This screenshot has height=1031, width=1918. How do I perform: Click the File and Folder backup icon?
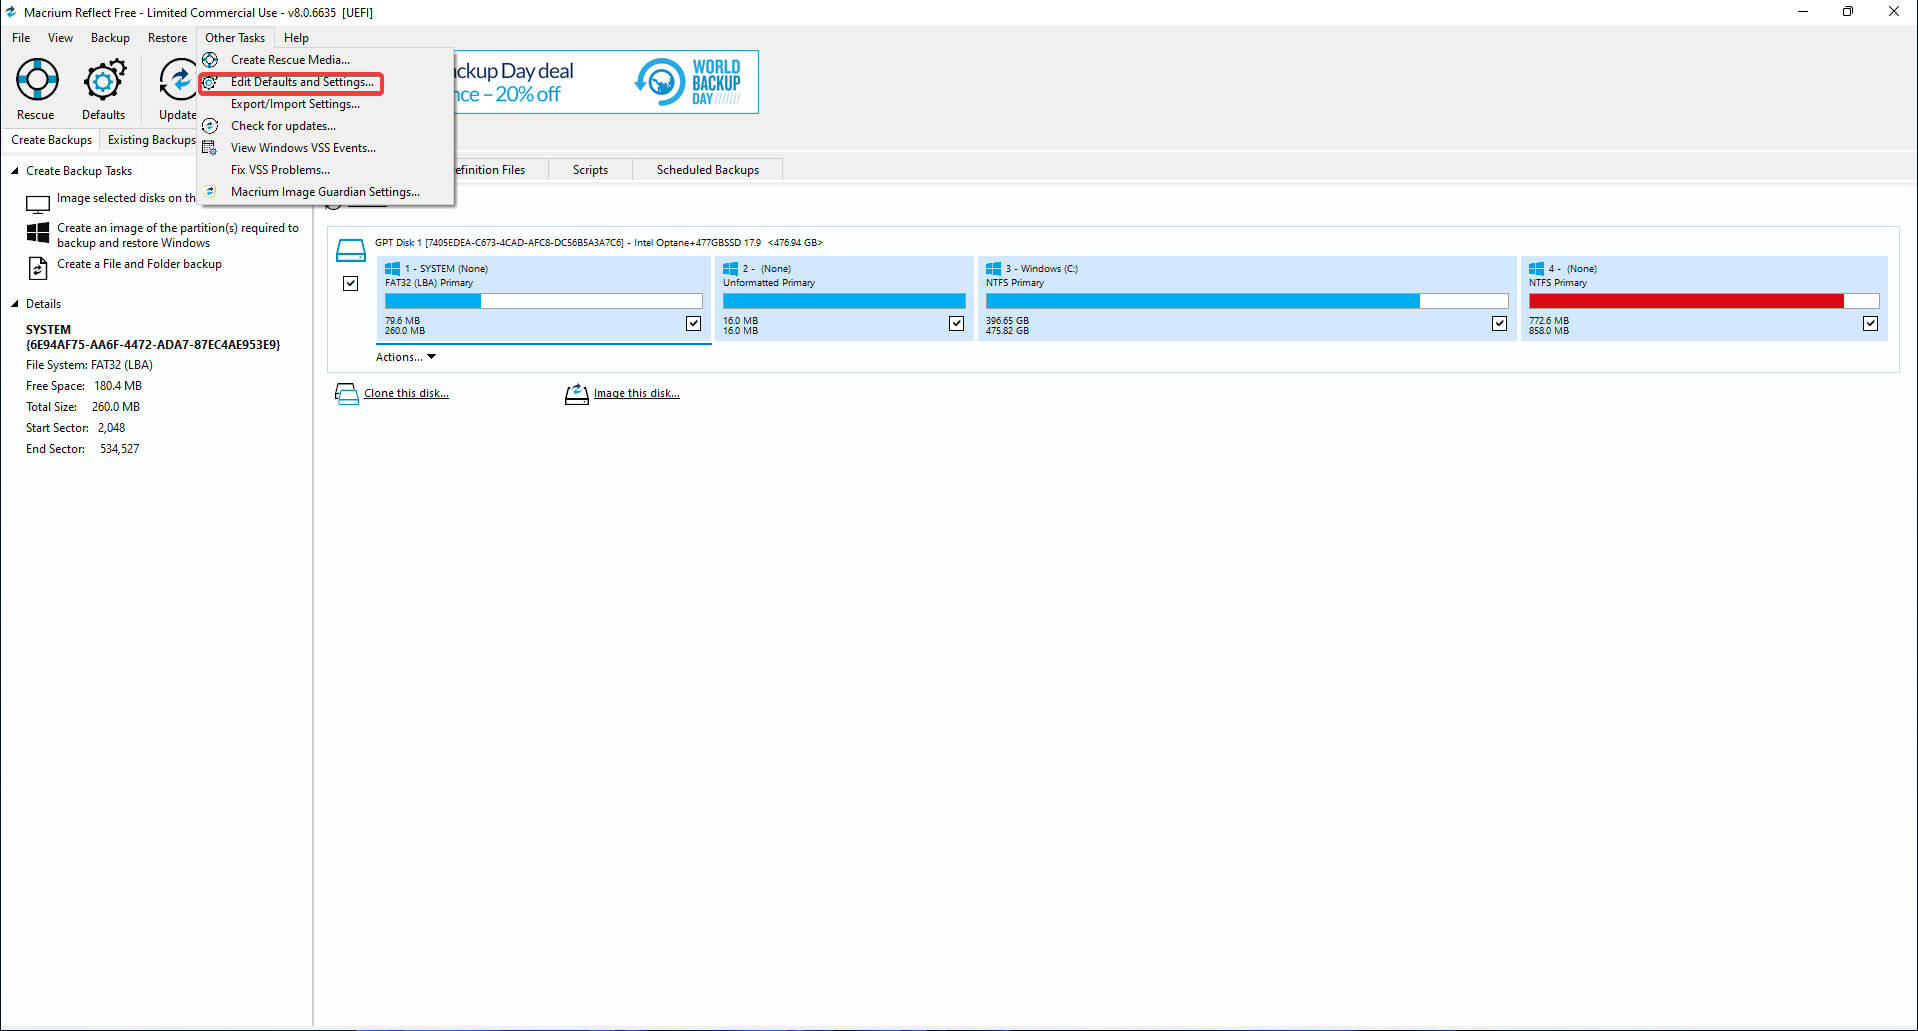click(38, 268)
